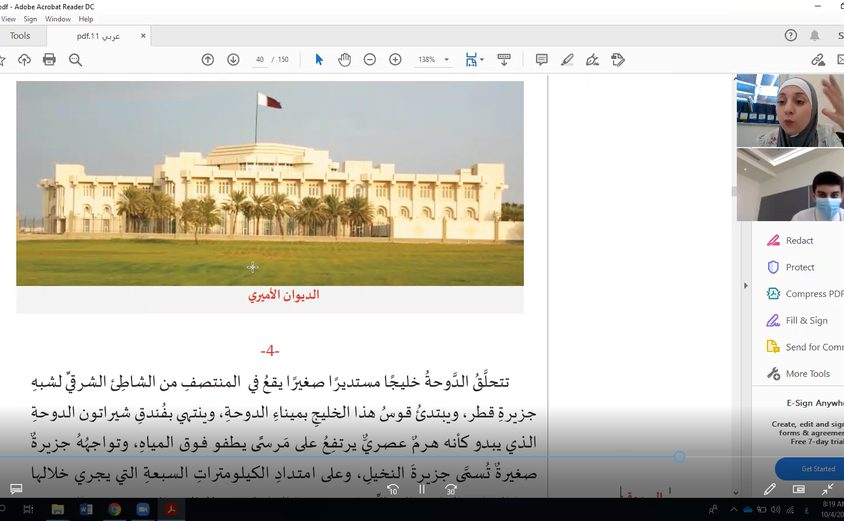The width and height of the screenshot is (844, 521).
Task: Click the masked student video thumbnail
Action: pos(790,185)
